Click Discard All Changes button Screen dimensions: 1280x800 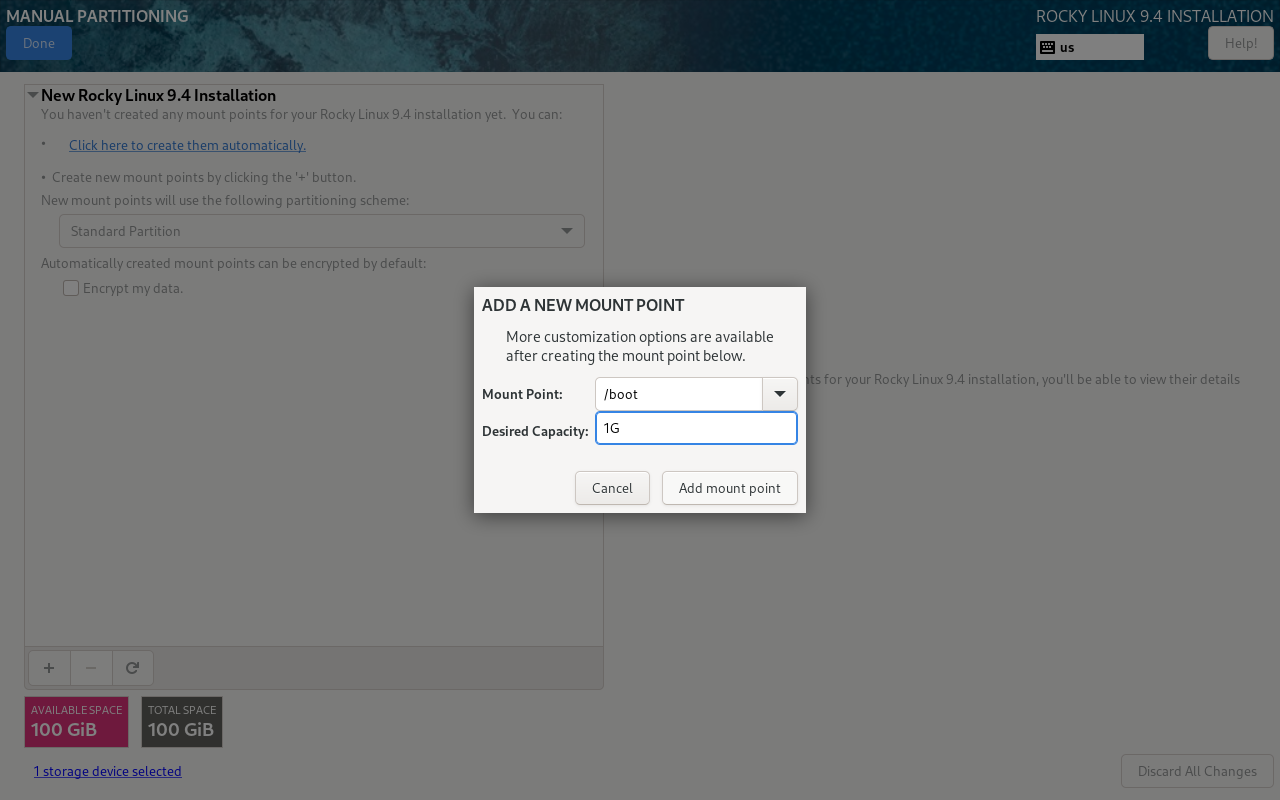[1197, 771]
